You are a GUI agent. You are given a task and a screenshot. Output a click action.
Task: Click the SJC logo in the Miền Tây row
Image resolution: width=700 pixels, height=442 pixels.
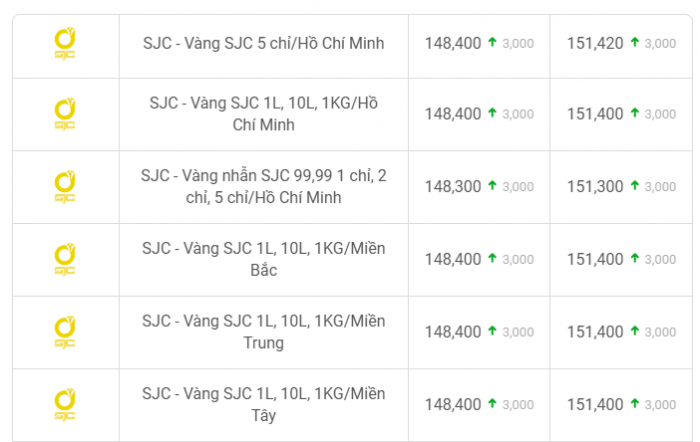click(x=65, y=405)
